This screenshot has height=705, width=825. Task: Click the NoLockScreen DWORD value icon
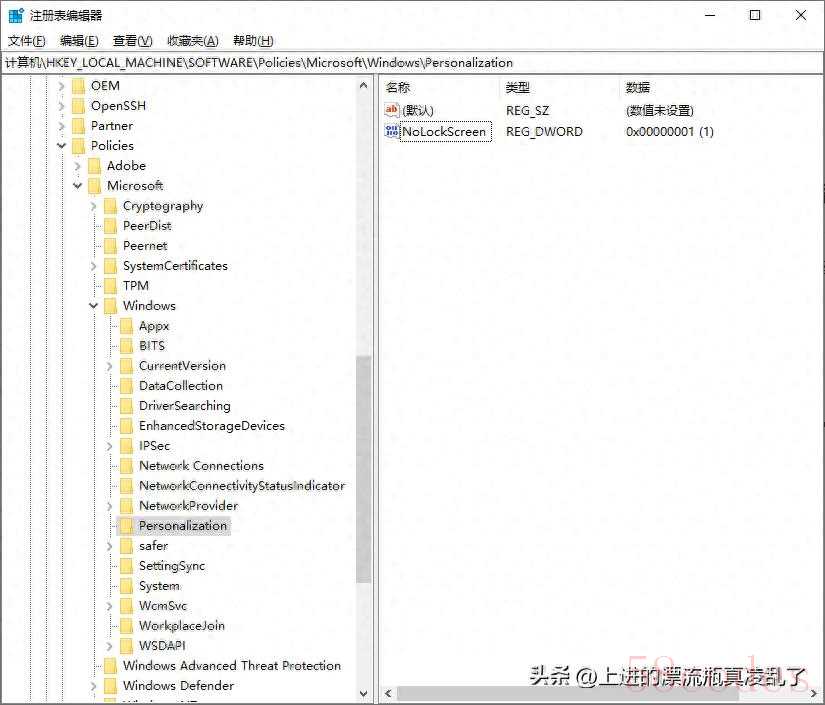coord(392,131)
